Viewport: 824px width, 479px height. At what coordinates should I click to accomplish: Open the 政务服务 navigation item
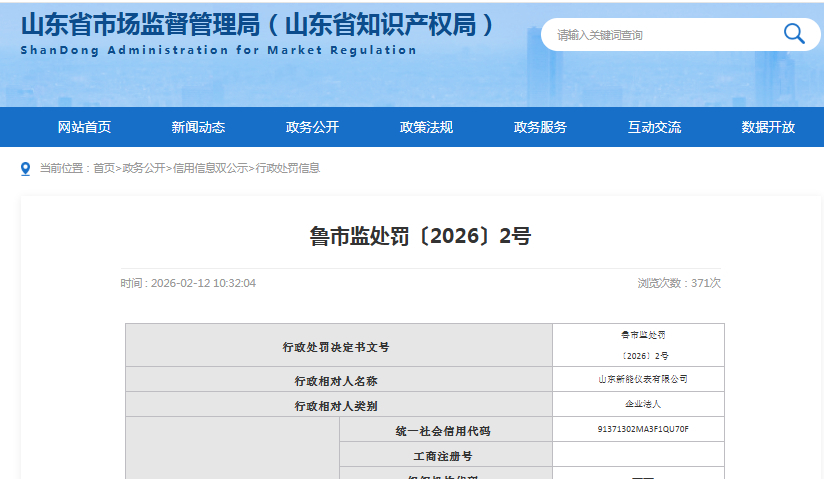pyautogui.click(x=540, y=127)
